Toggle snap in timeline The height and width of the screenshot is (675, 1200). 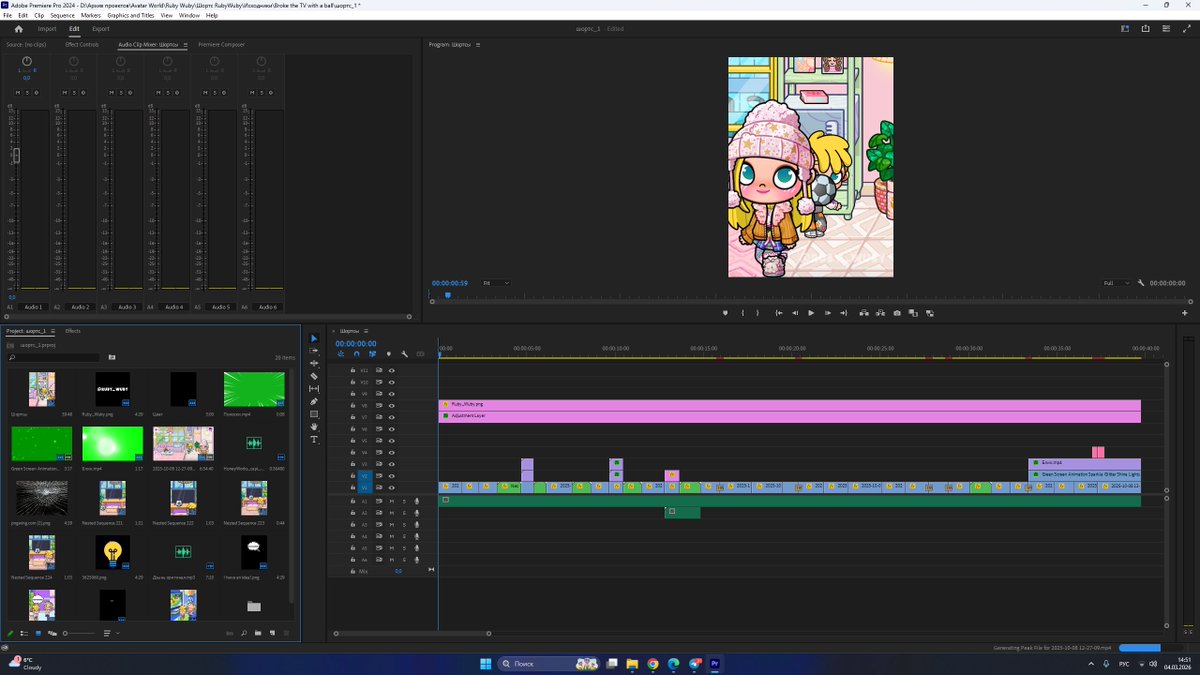[x=357, y=353]
